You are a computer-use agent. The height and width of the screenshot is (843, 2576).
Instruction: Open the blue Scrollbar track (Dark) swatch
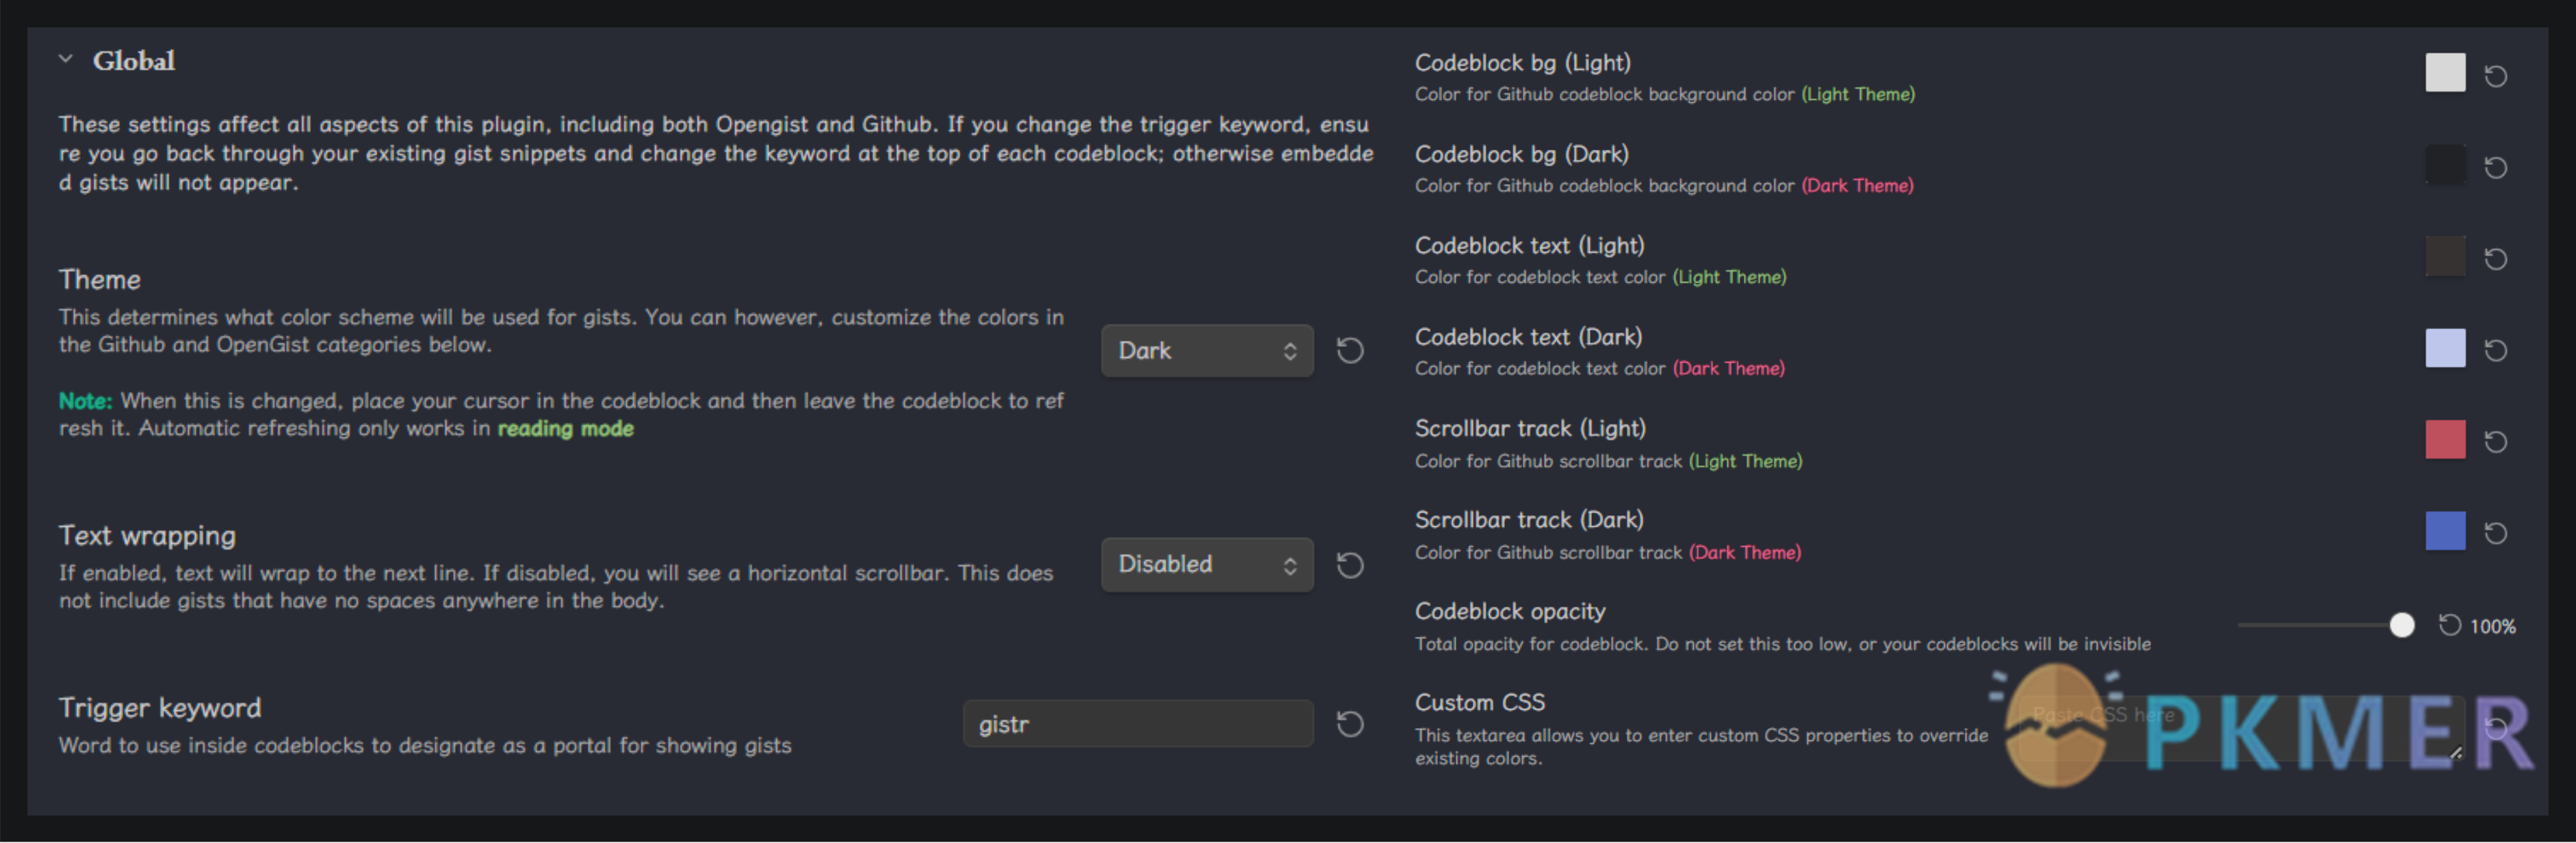pos(2445,531)
